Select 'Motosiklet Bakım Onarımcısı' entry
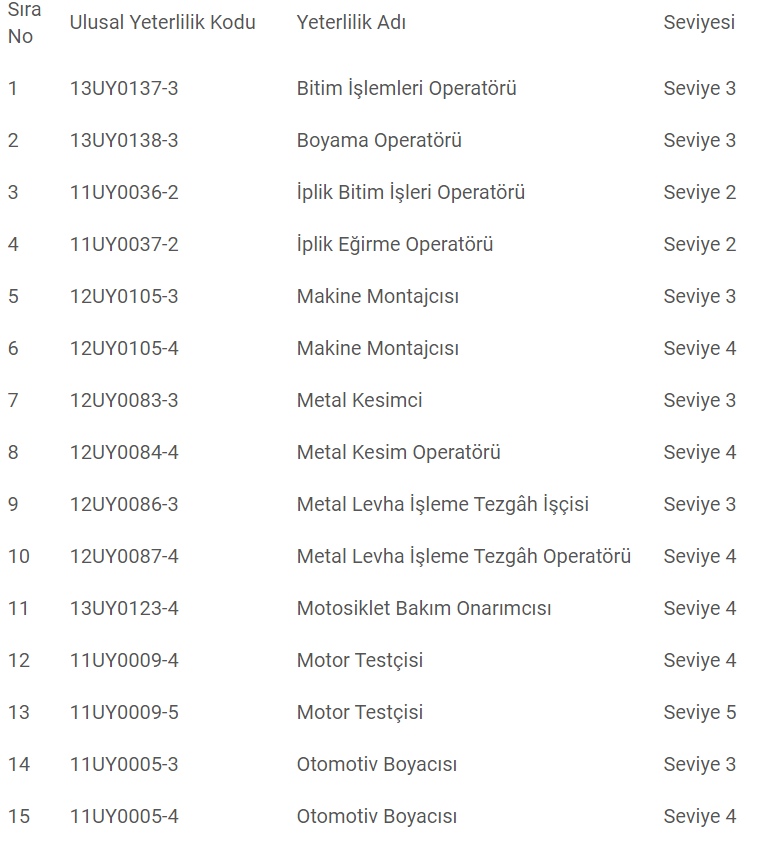Viewport: 765px width, 848px height. (x=423, y=608)
